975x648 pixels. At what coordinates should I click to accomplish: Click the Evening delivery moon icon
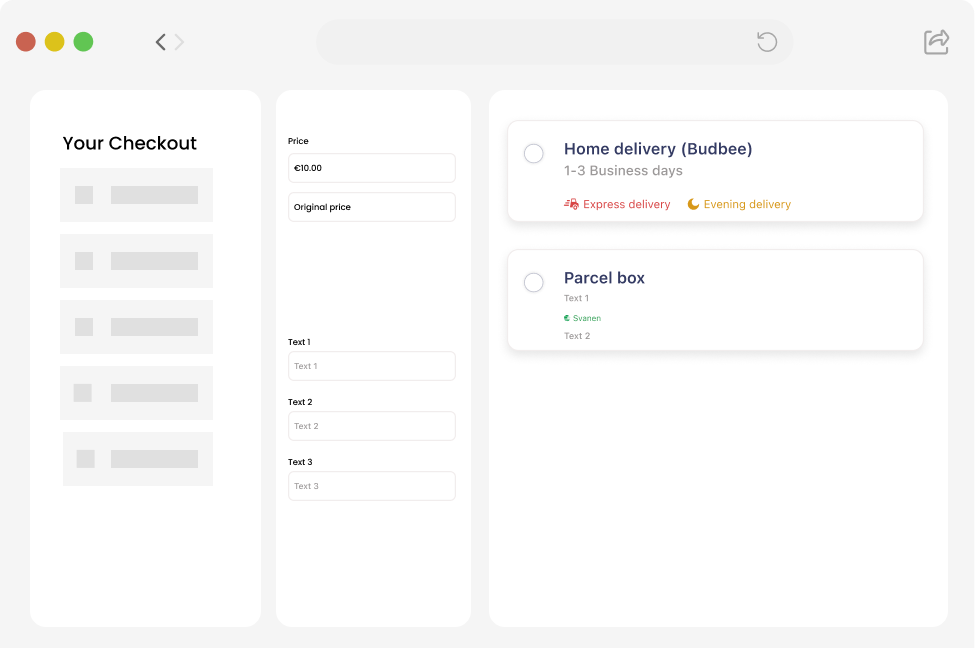(x=693, y=204)
